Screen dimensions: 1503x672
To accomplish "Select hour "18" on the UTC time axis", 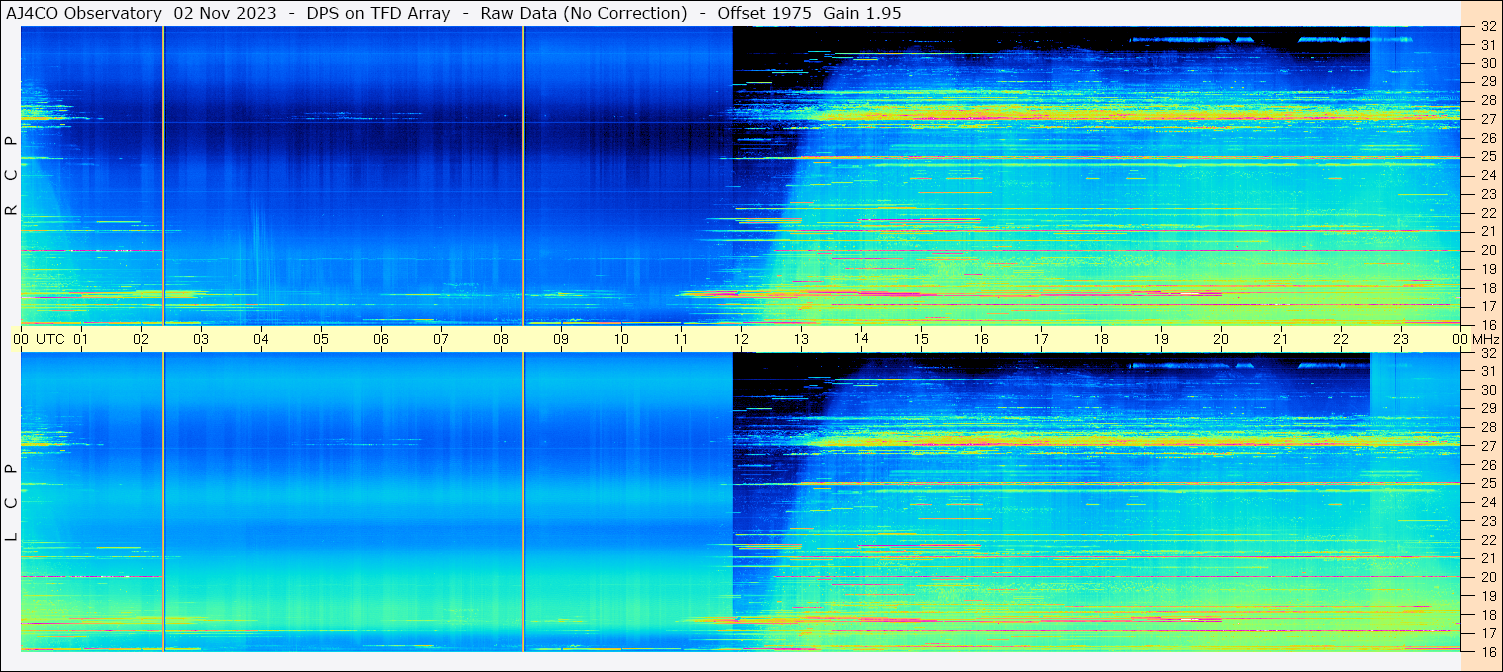I will (x=1101, y=339).
